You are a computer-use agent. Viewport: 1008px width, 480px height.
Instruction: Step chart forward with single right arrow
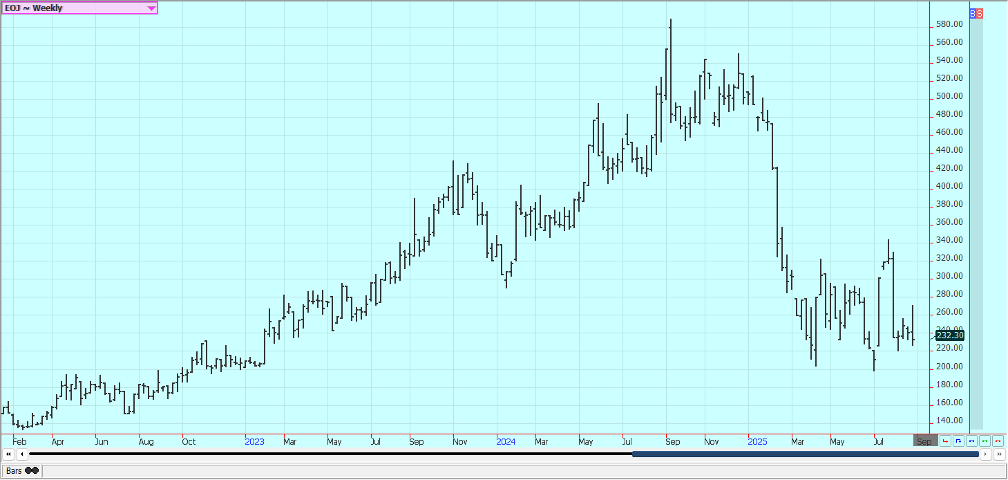click(986, 454)
